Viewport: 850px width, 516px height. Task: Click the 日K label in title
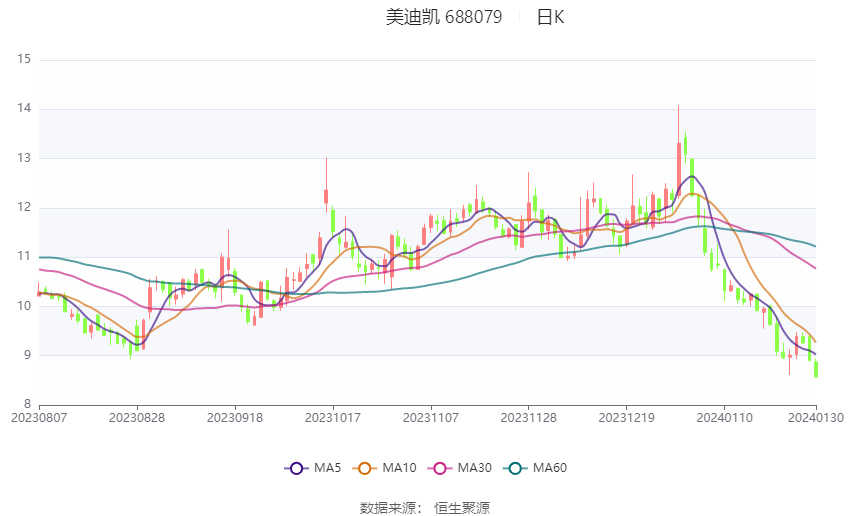coord(550,17)
